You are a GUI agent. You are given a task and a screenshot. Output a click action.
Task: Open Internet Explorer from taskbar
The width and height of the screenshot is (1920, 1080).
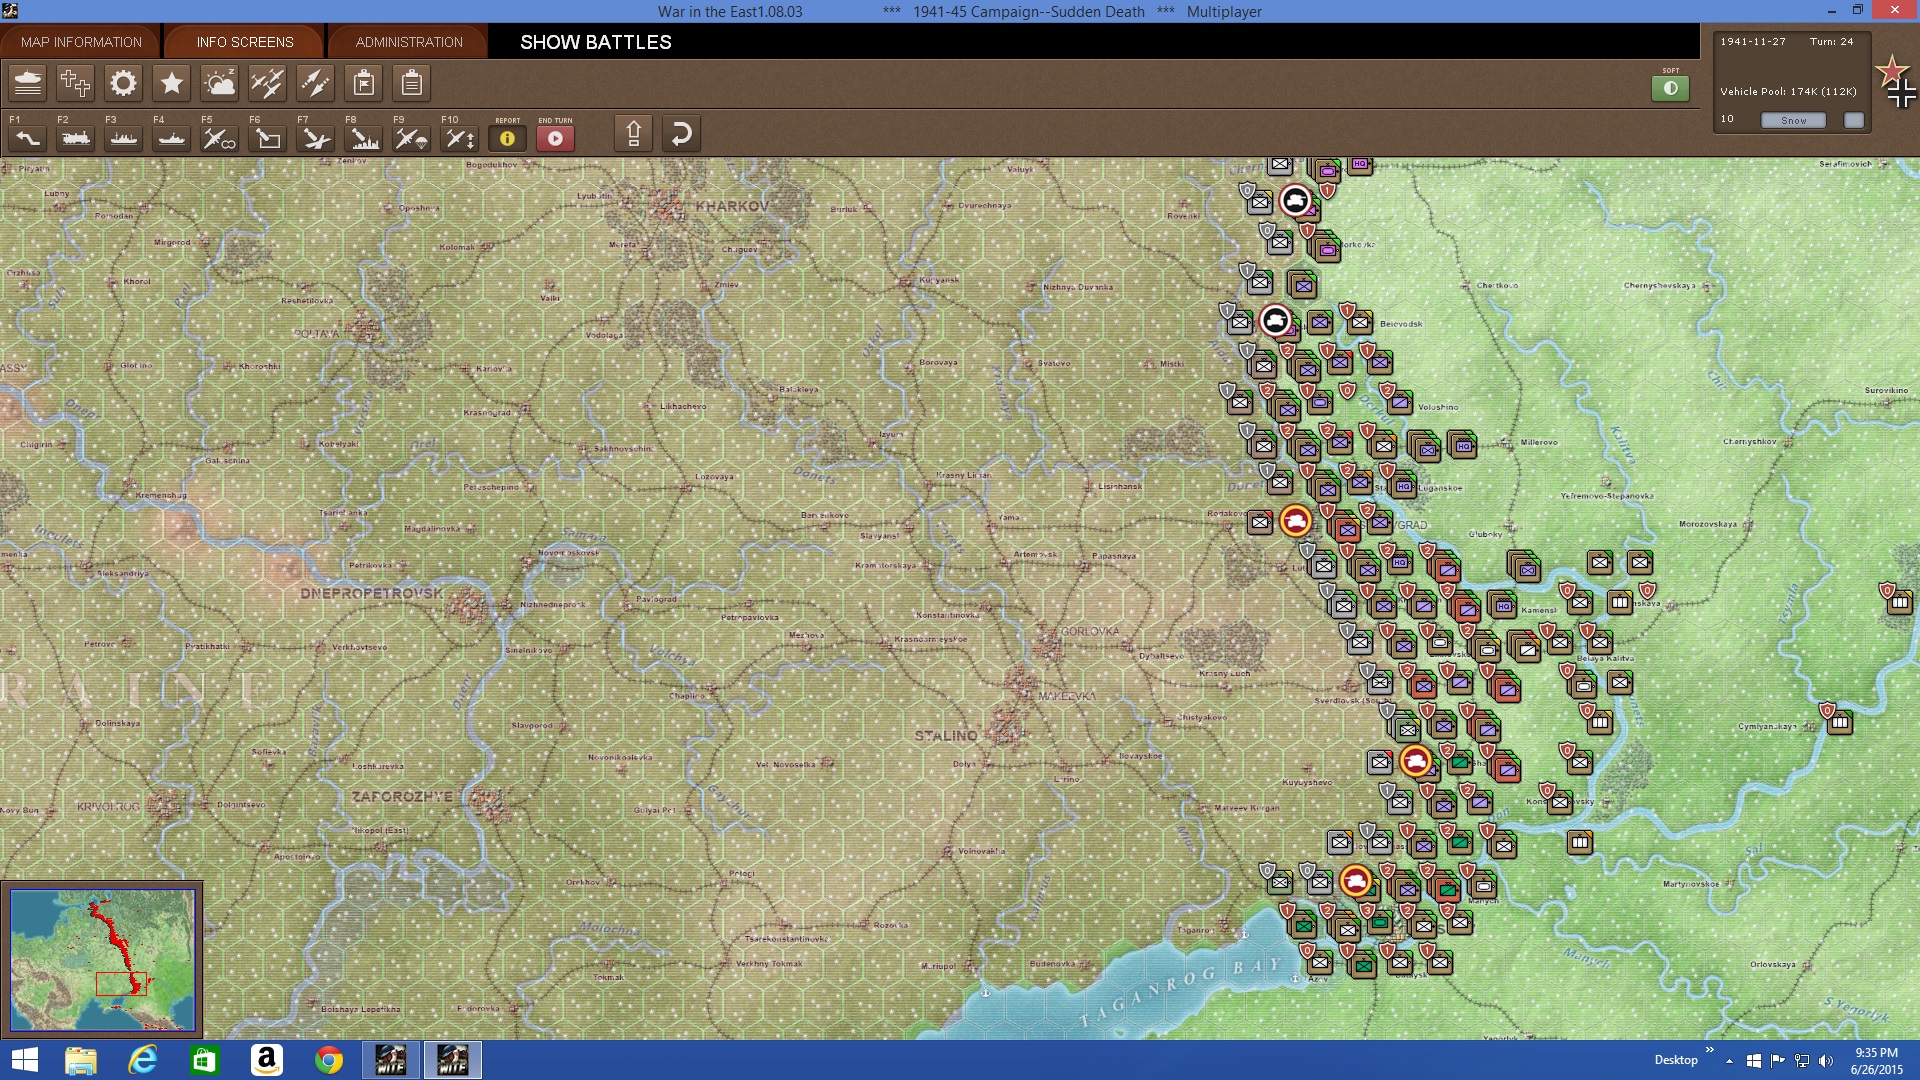pyautogui.click(x=143, y=1060)
